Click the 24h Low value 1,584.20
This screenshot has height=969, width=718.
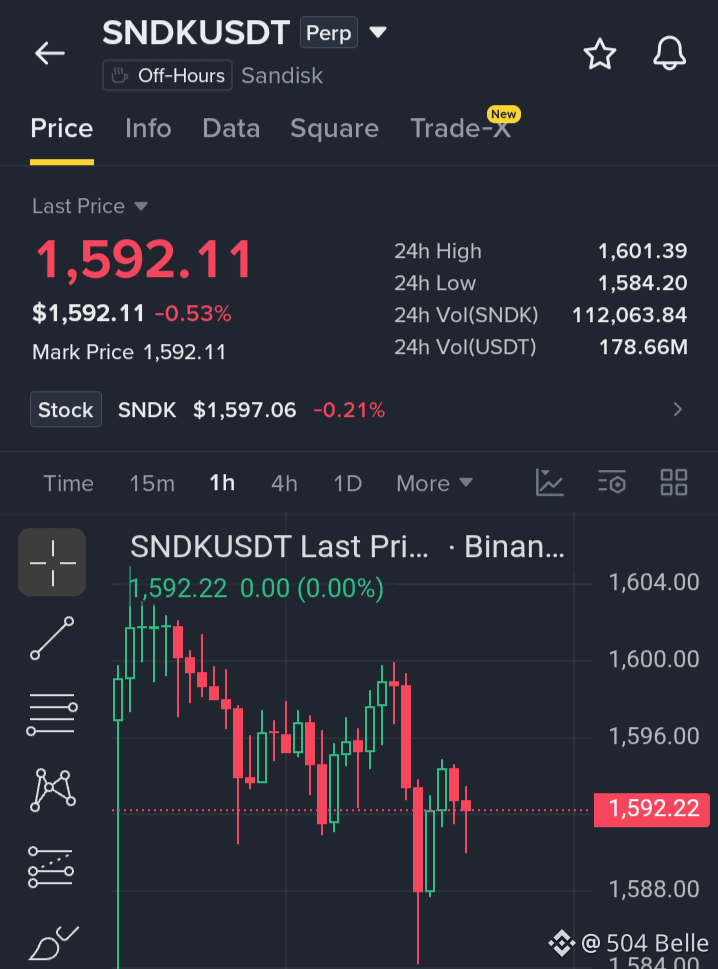coord(643,283)
